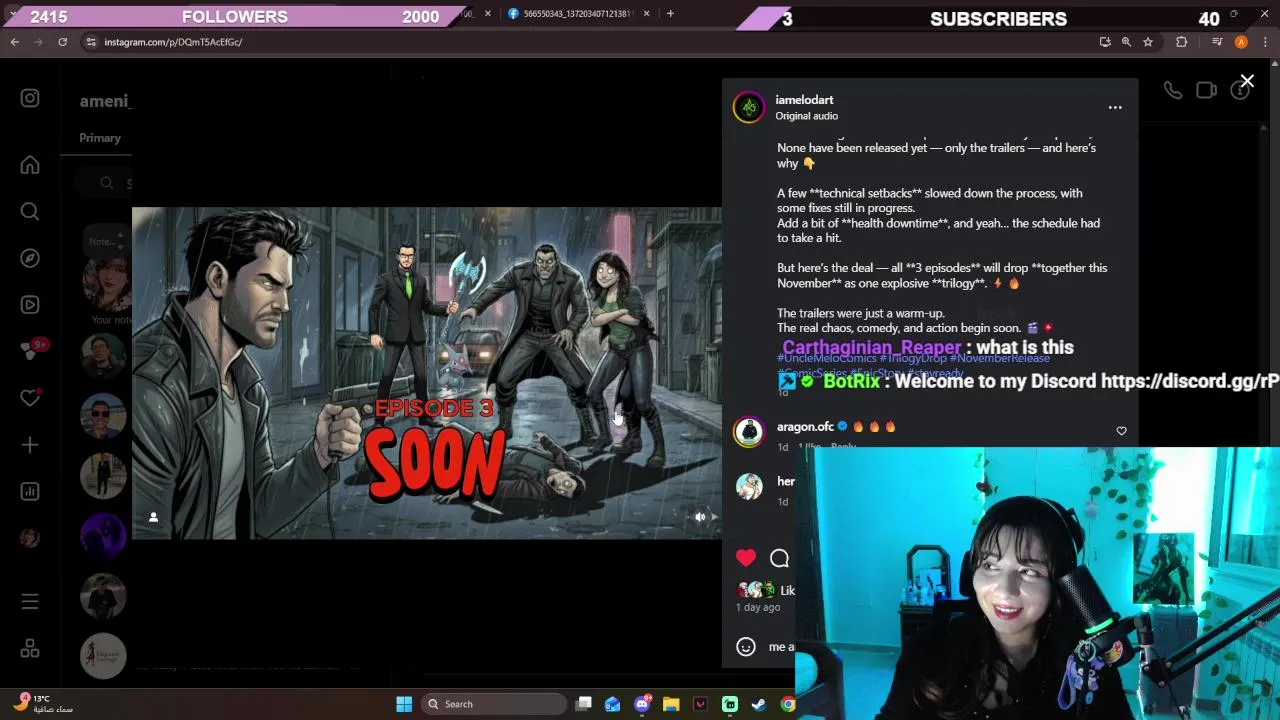Open browser Extensions puzzle icon
Image resolution: width=1280 pixels, height=720 pixels.
[x=1182, y=42]
